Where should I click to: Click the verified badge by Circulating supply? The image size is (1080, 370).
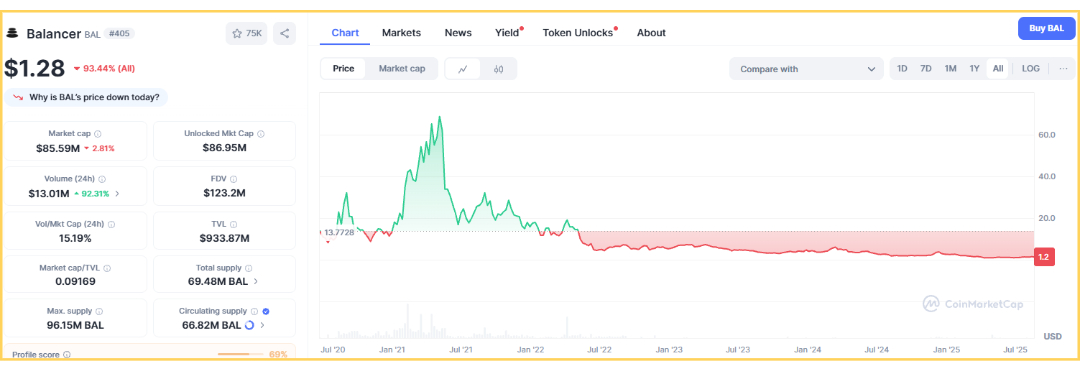pos(266,311)
